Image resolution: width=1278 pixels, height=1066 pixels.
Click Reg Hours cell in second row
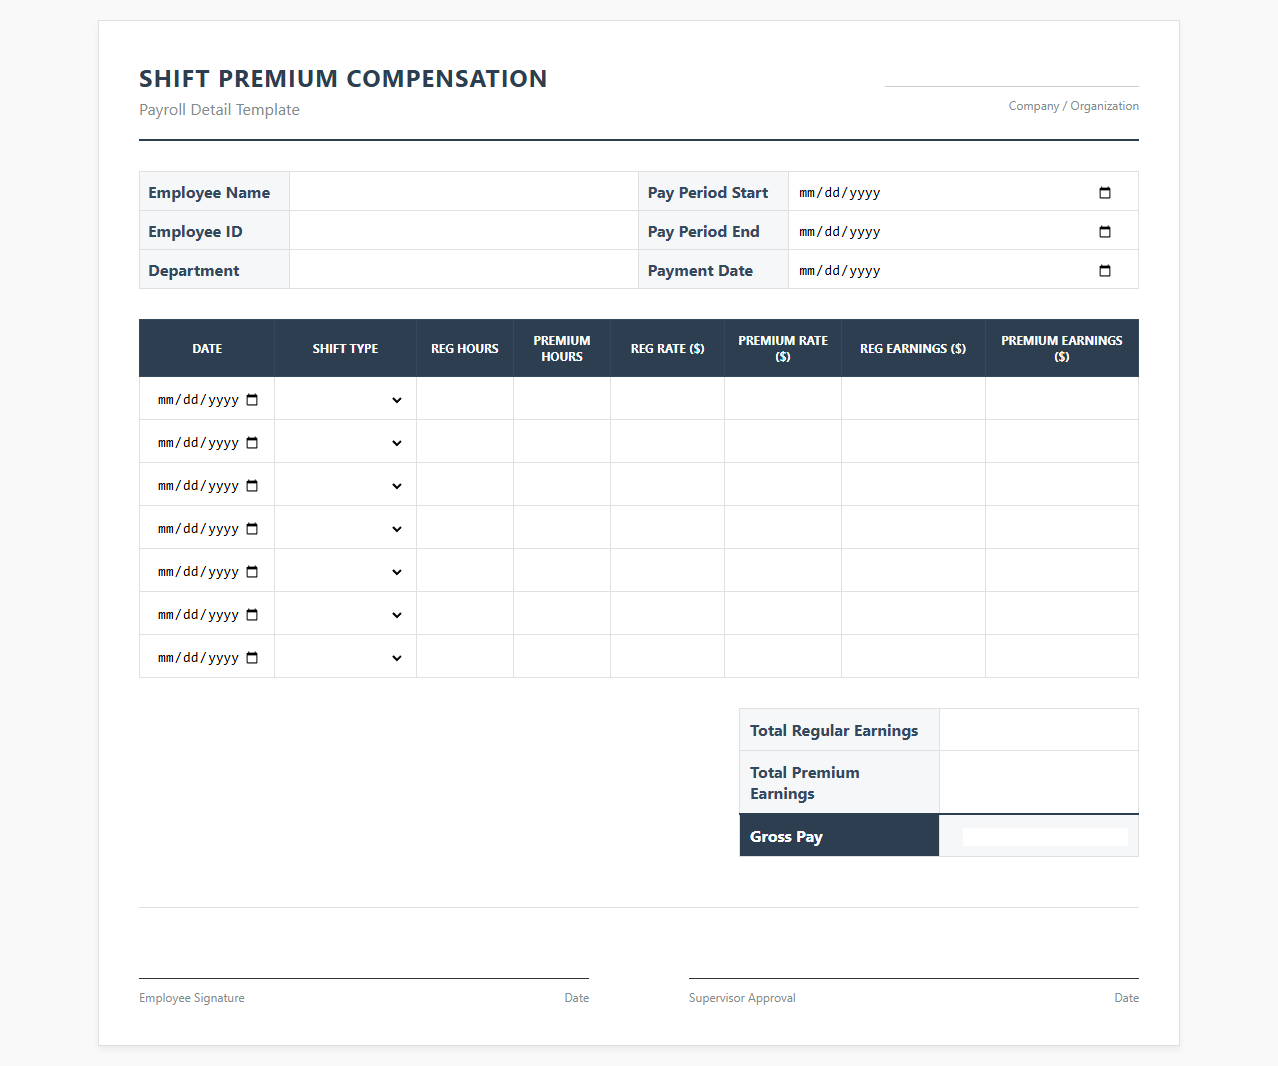click(x=465, y=442)
